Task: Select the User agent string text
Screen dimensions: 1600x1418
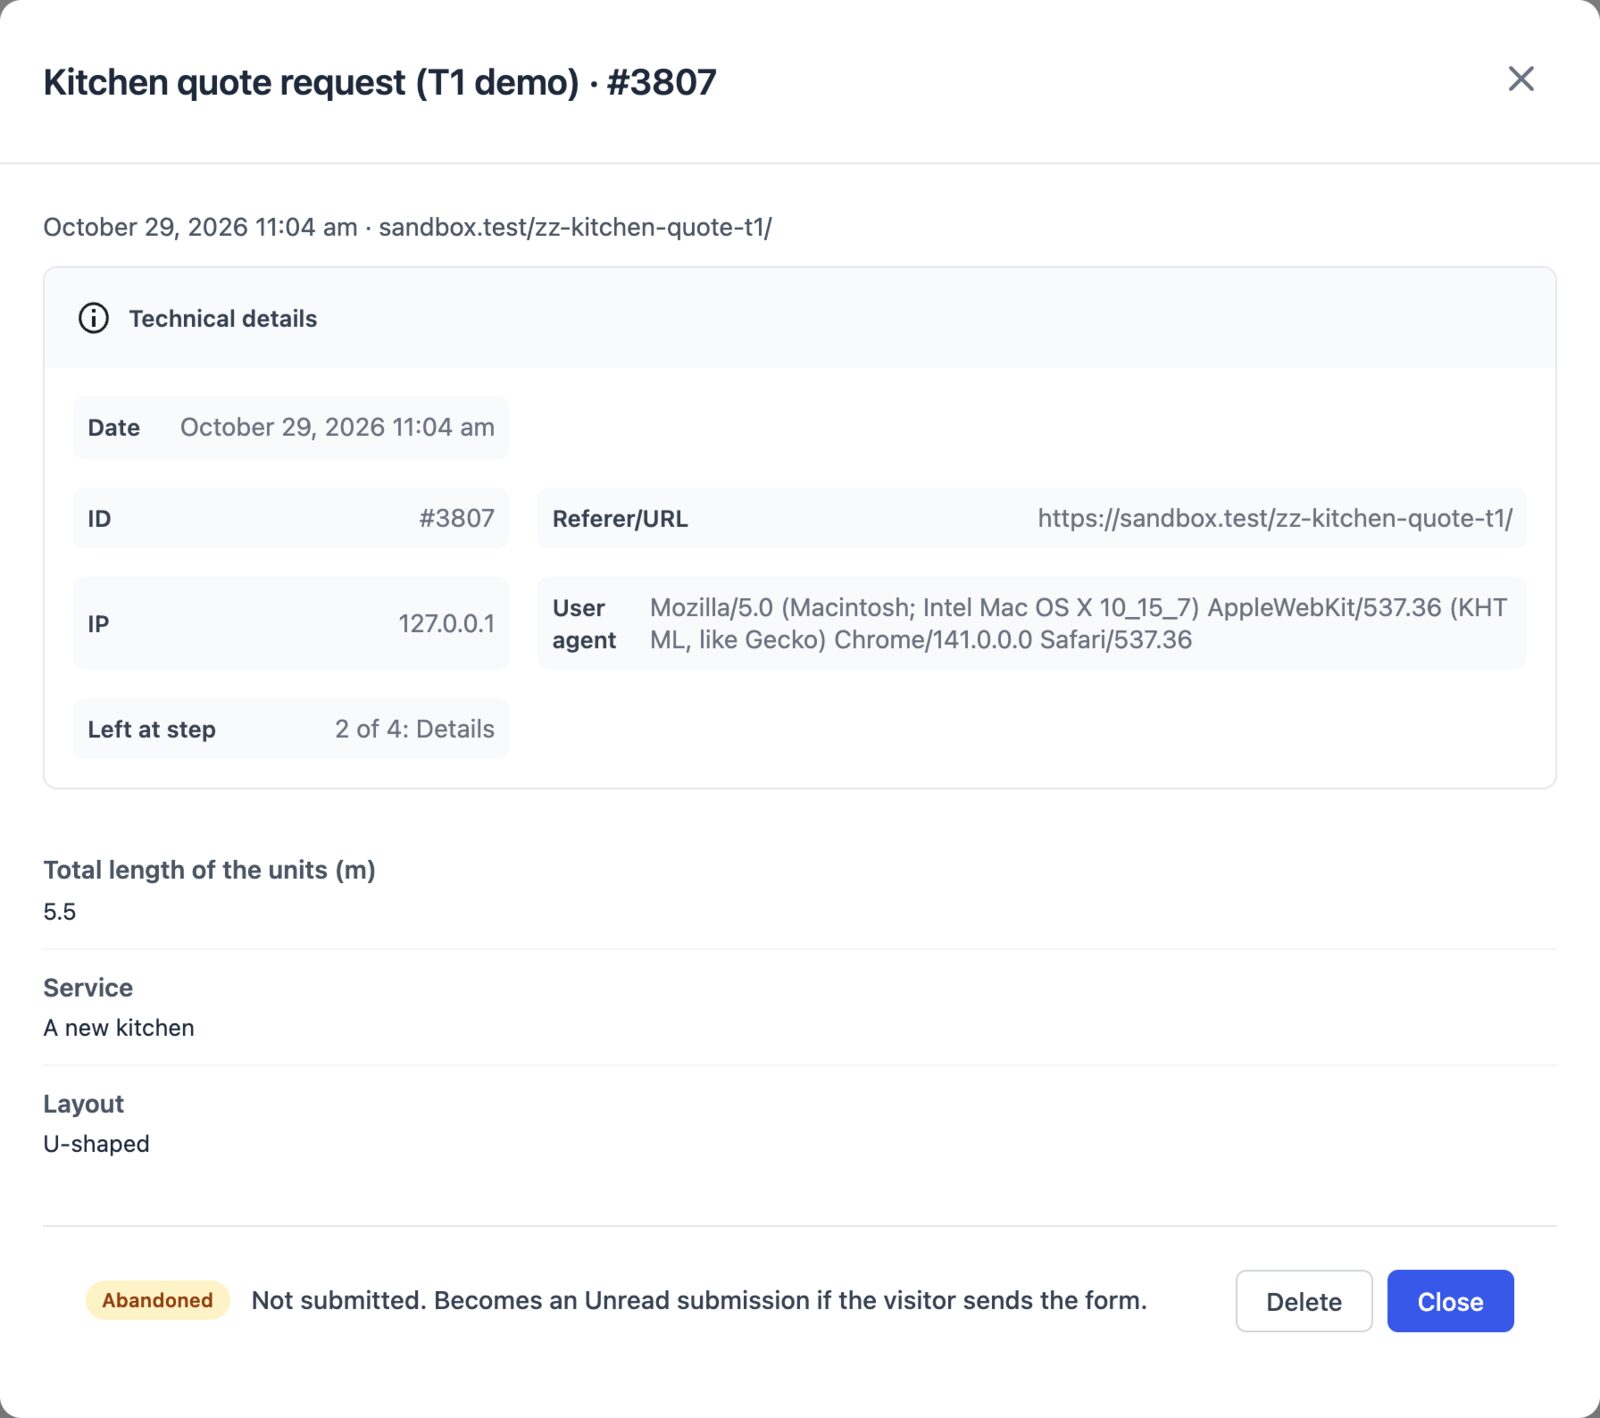Action: pyautogui.click(x=1078, y=623)
